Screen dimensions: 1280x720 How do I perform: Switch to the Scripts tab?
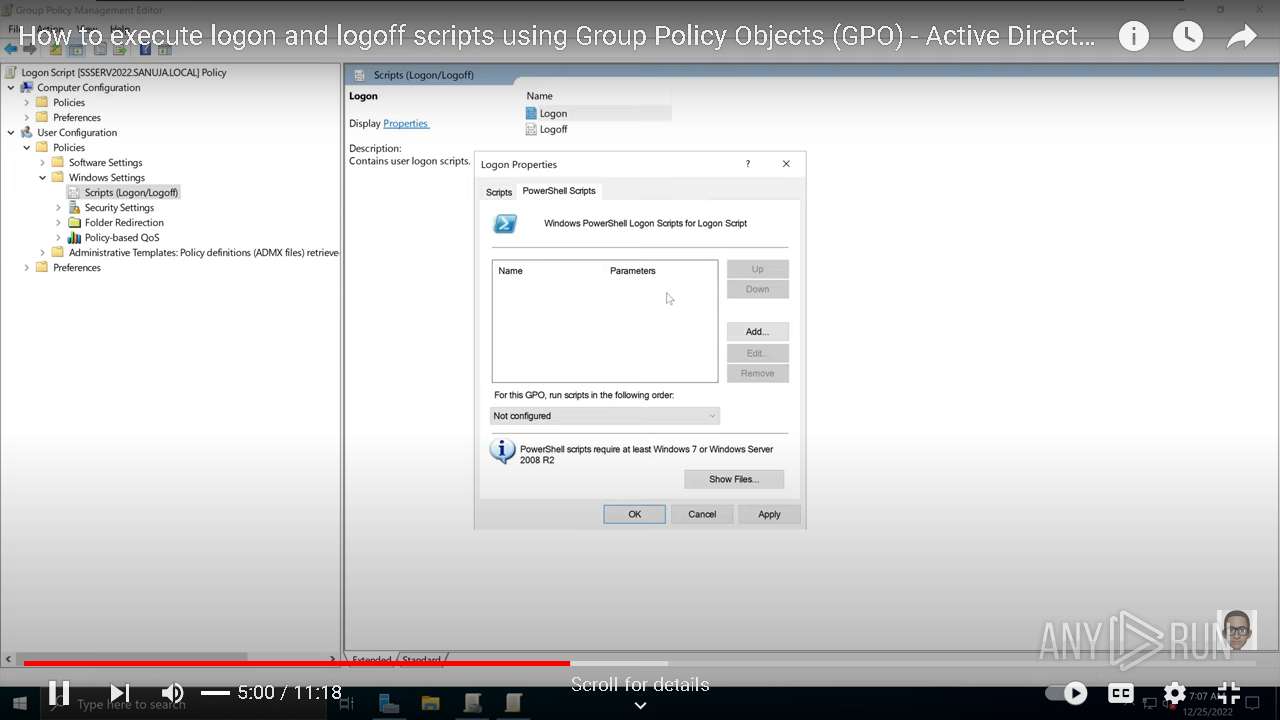(499, 192)
